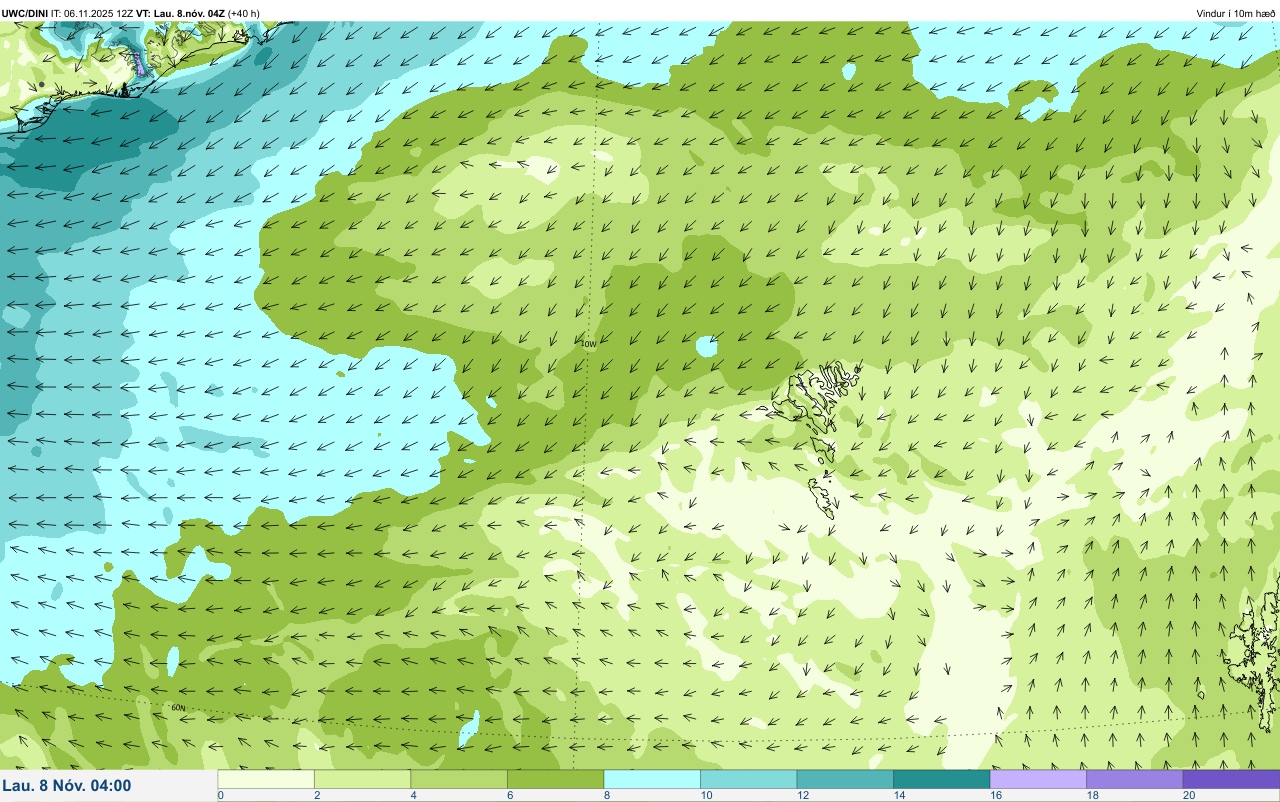Click legend scale value '8'
The image size is (1280, 802).
(606, 795)
